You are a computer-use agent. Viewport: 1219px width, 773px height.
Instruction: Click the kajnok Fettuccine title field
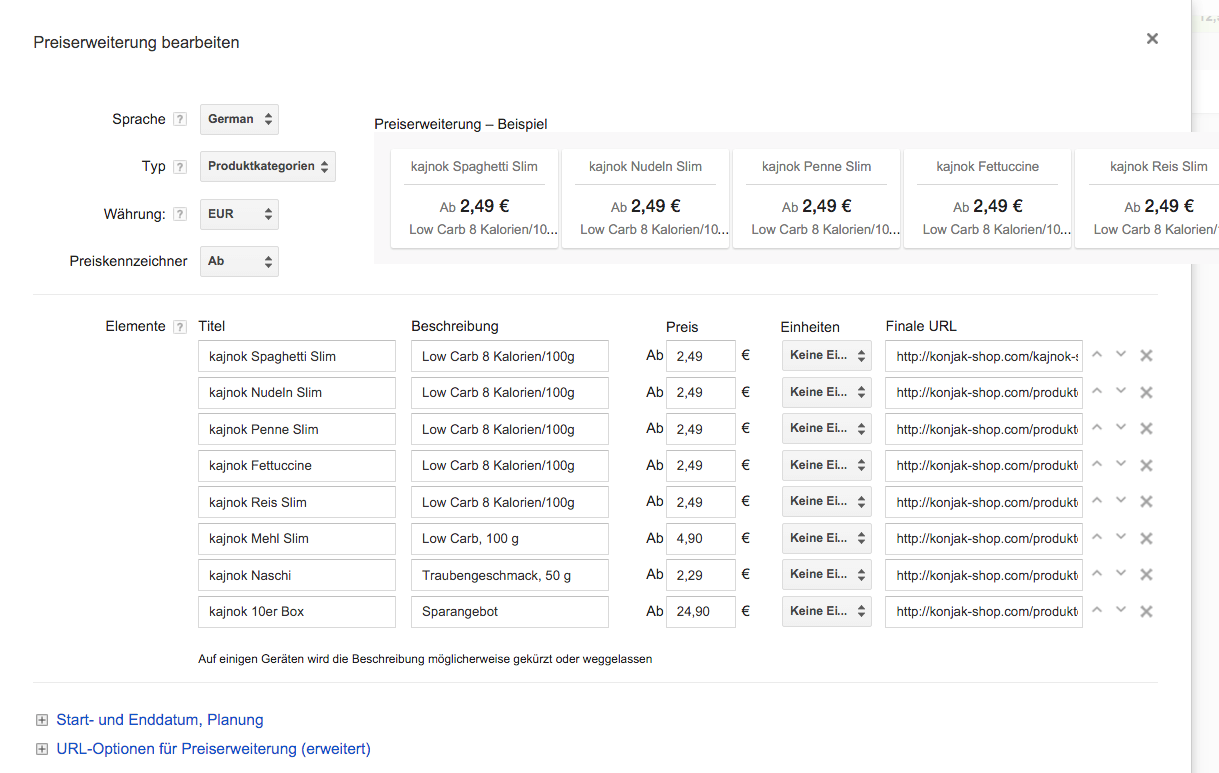[x=297, y=466]
